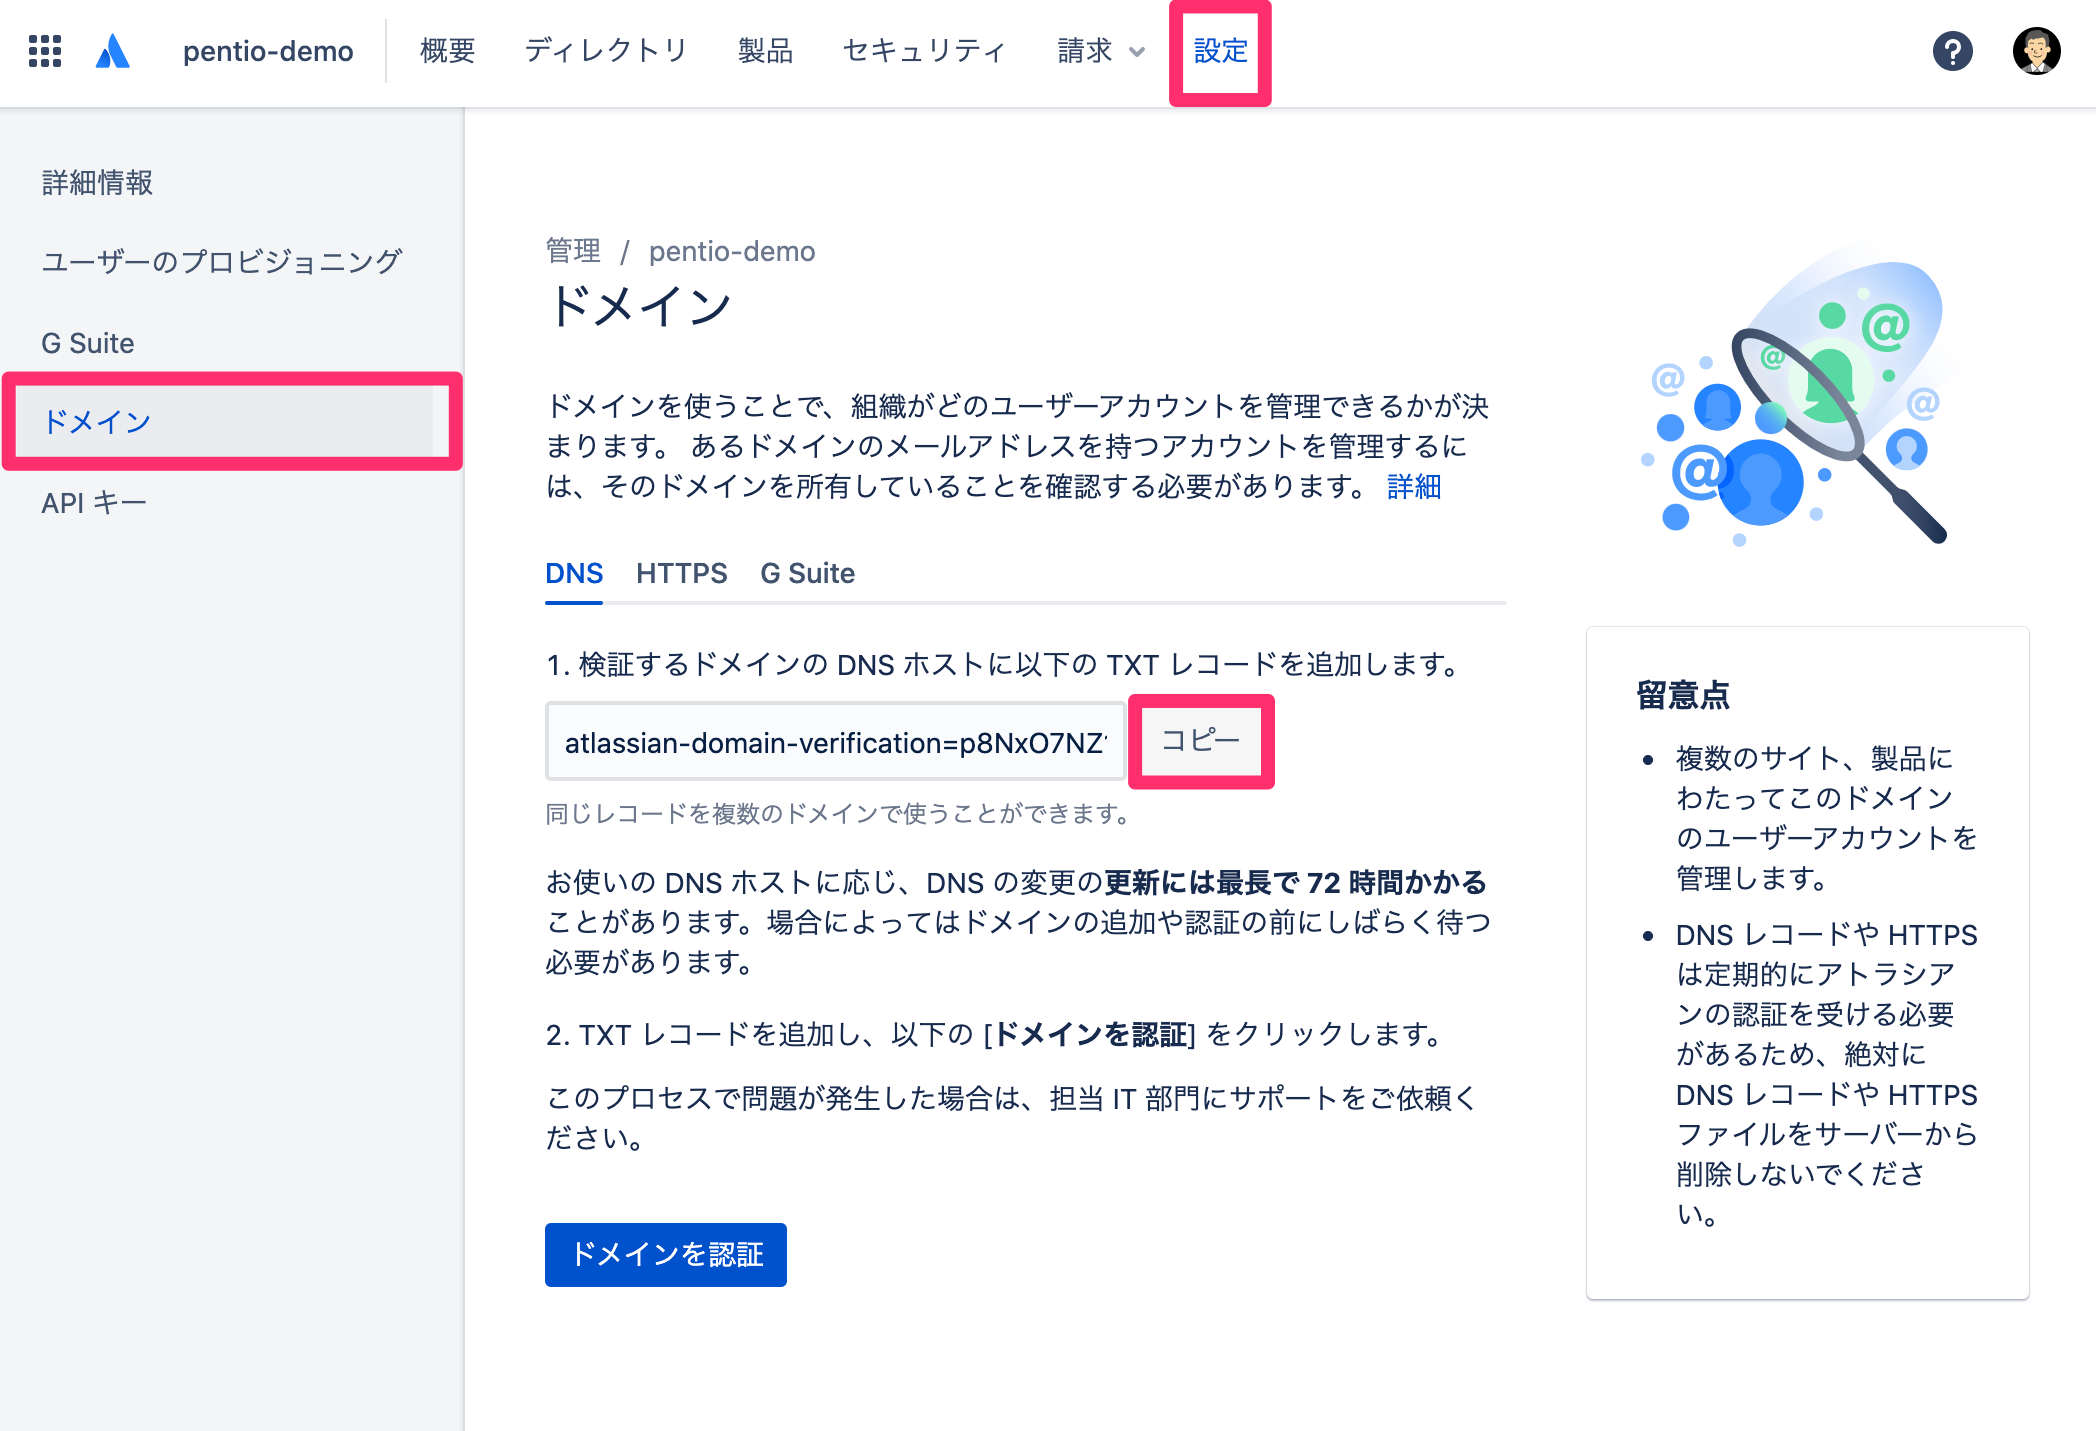Open the 設定 menu item
The height and width of the screenshot is (1431, 2096).
[x=1220, y=51]
